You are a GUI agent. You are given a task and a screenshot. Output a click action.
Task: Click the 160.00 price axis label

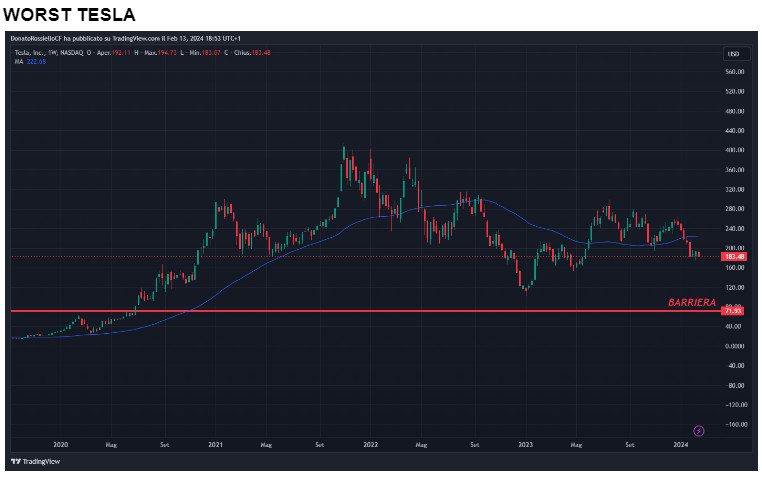(734, 268)
